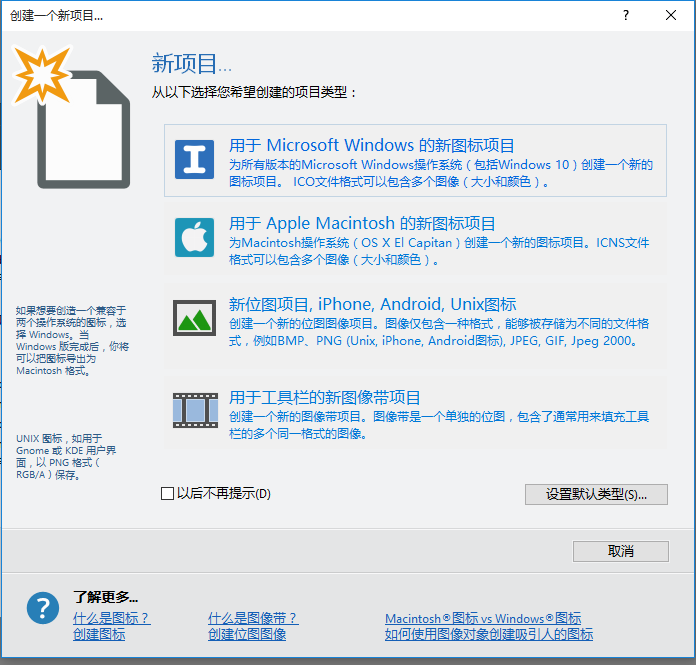
Task: Open 如何使用图像对象创建吸引人的图标 link
Action: tap(489, 634)
